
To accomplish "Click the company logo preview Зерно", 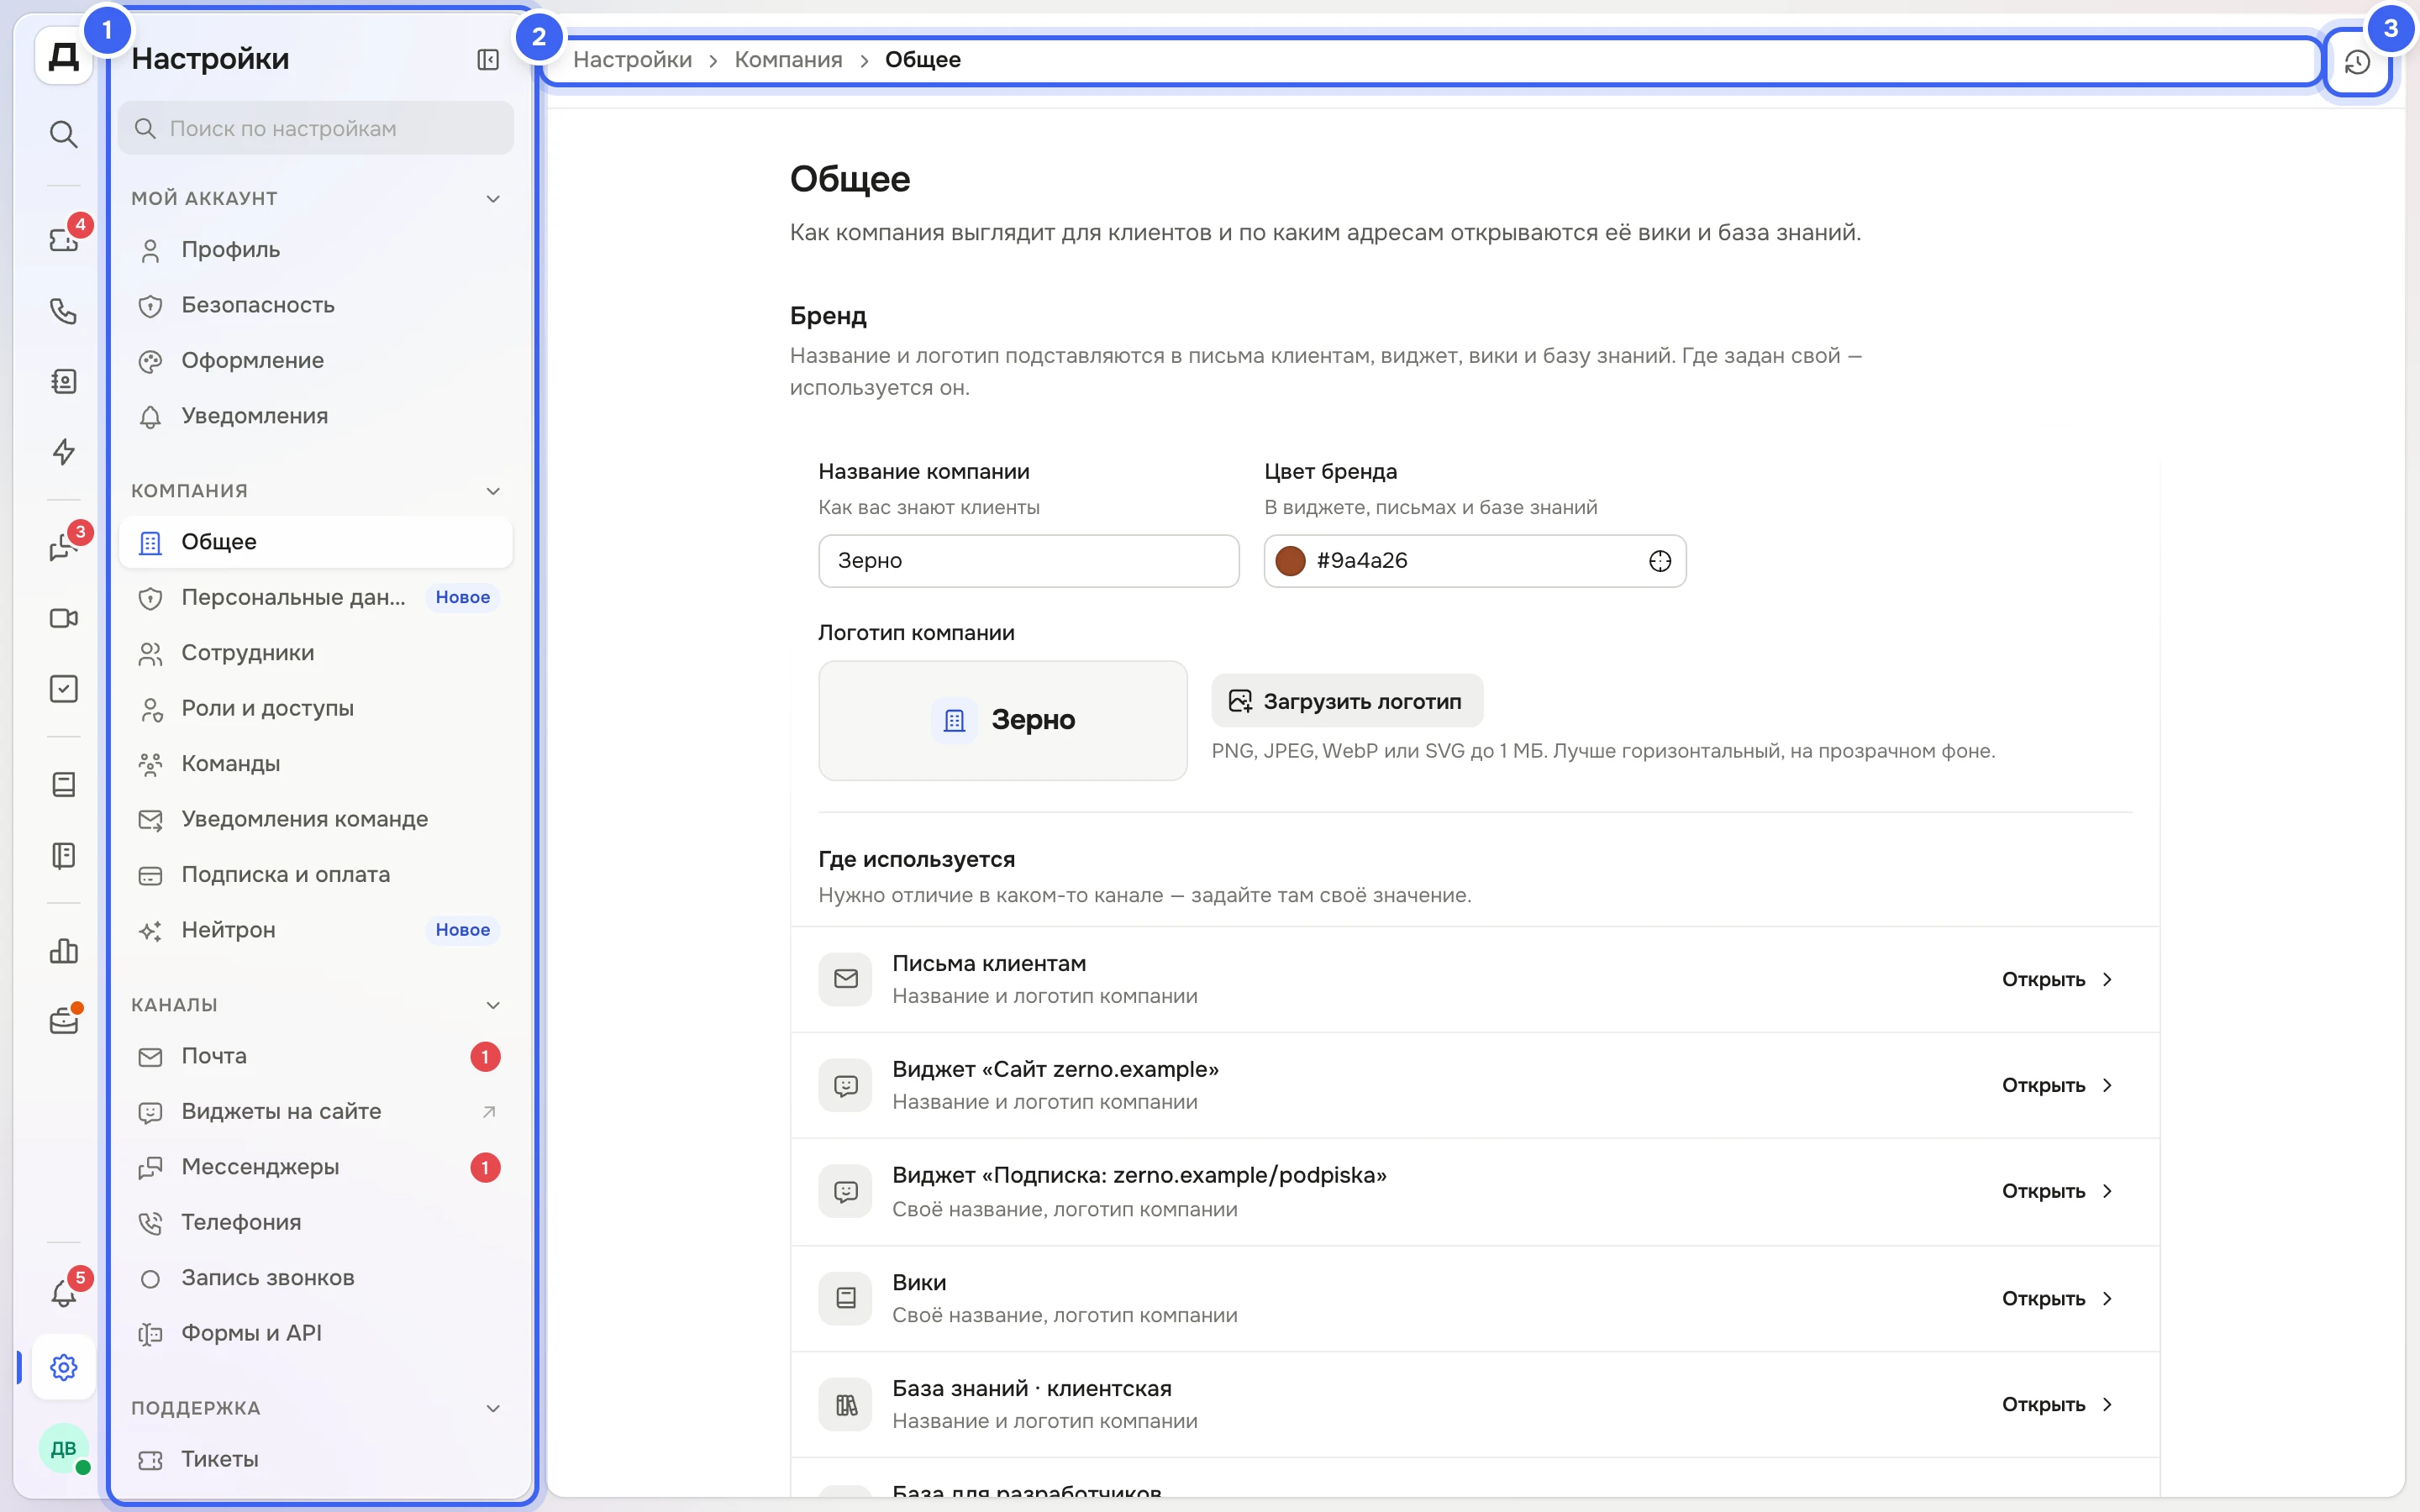I will coord(1003,720).
